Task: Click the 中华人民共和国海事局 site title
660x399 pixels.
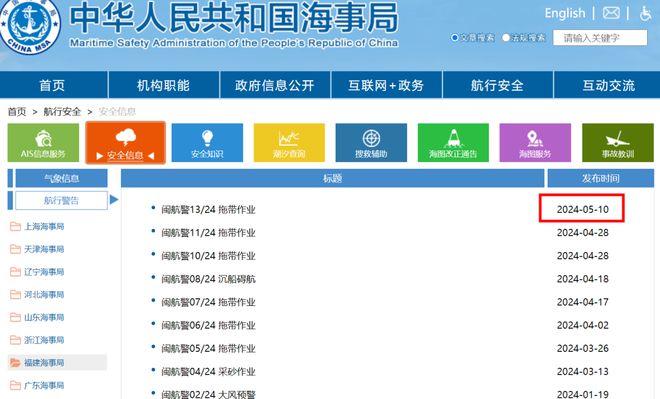Action: 234,18
